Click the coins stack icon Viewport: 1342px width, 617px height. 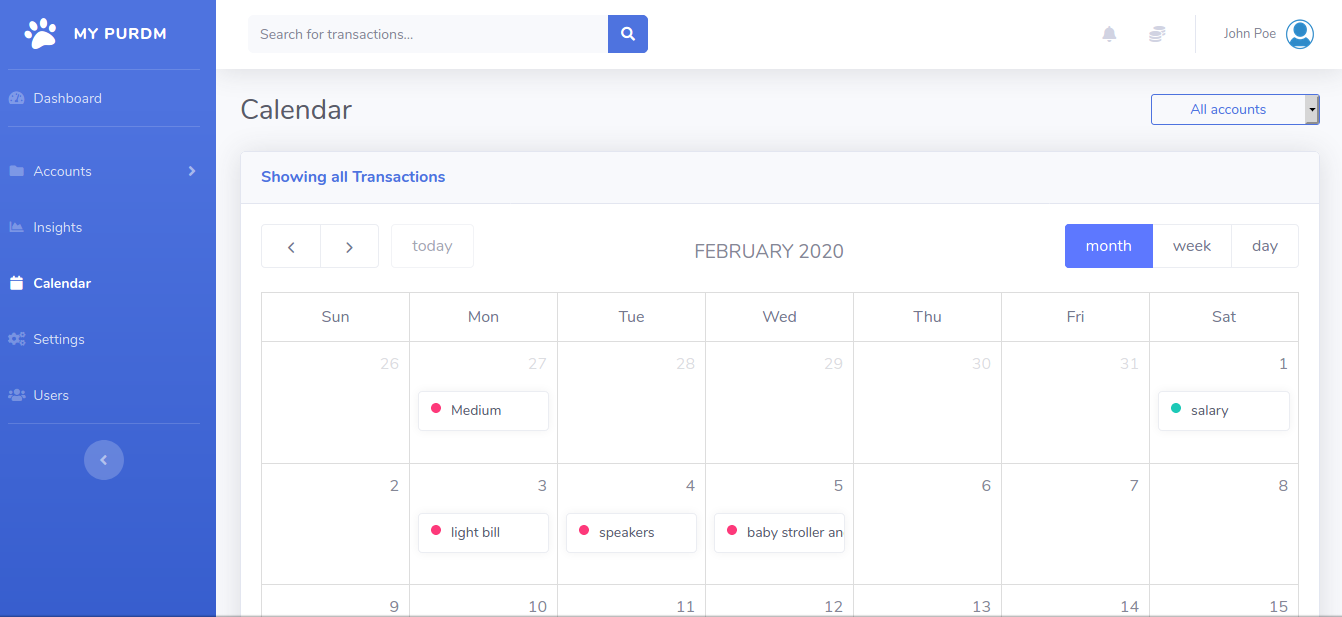[1157, 34]
